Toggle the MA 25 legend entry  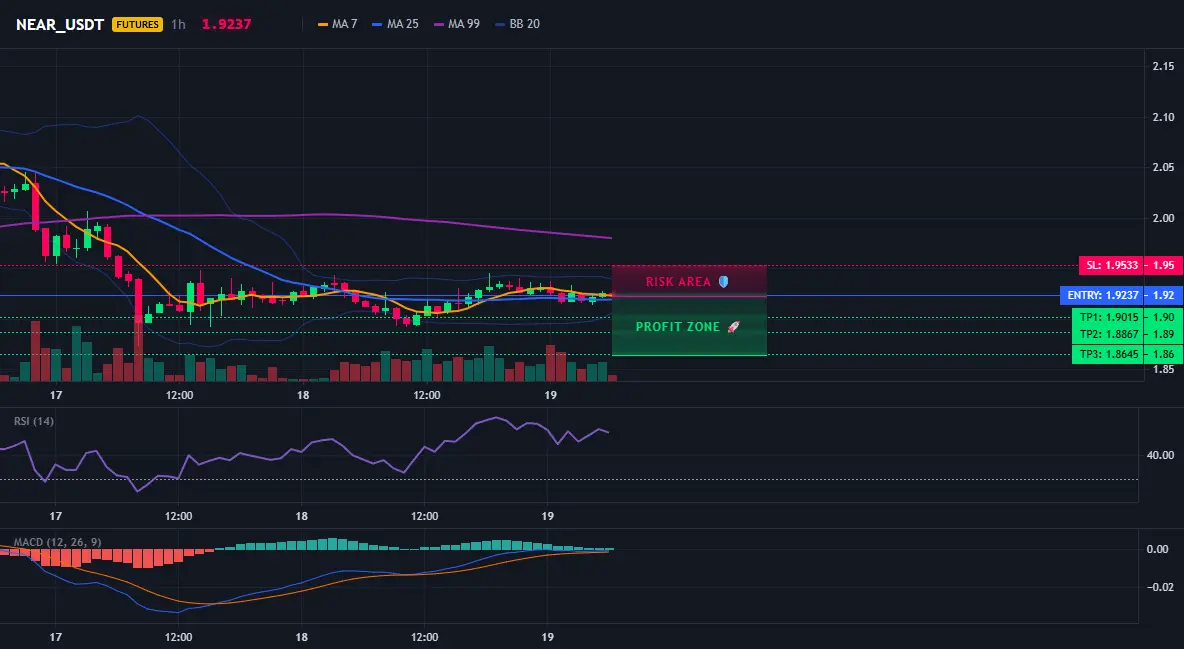[395, 24]
